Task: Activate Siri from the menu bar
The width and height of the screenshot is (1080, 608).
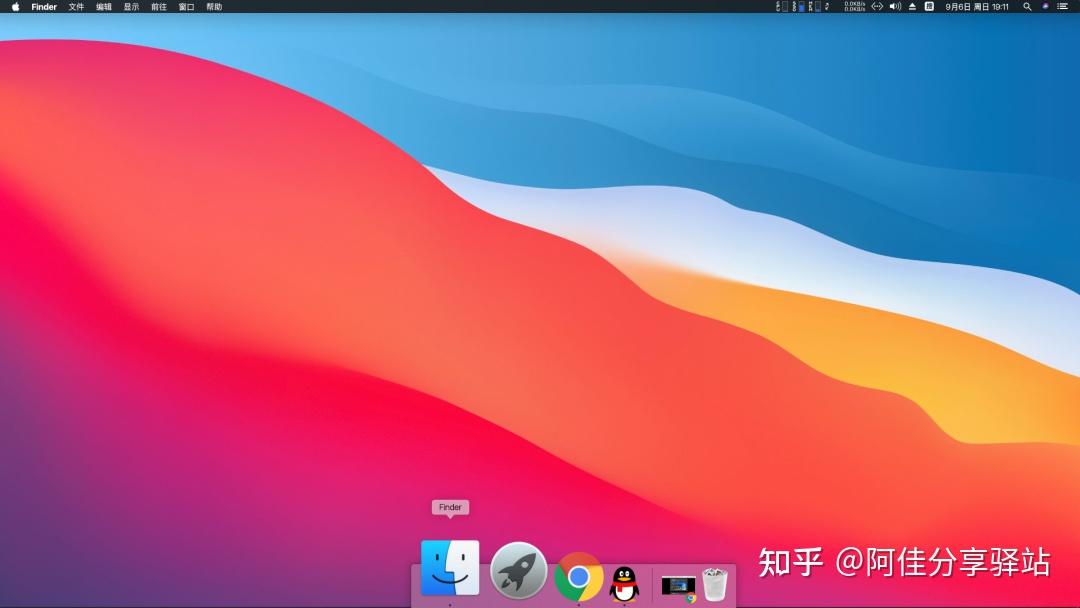Action: [1045, 7]
